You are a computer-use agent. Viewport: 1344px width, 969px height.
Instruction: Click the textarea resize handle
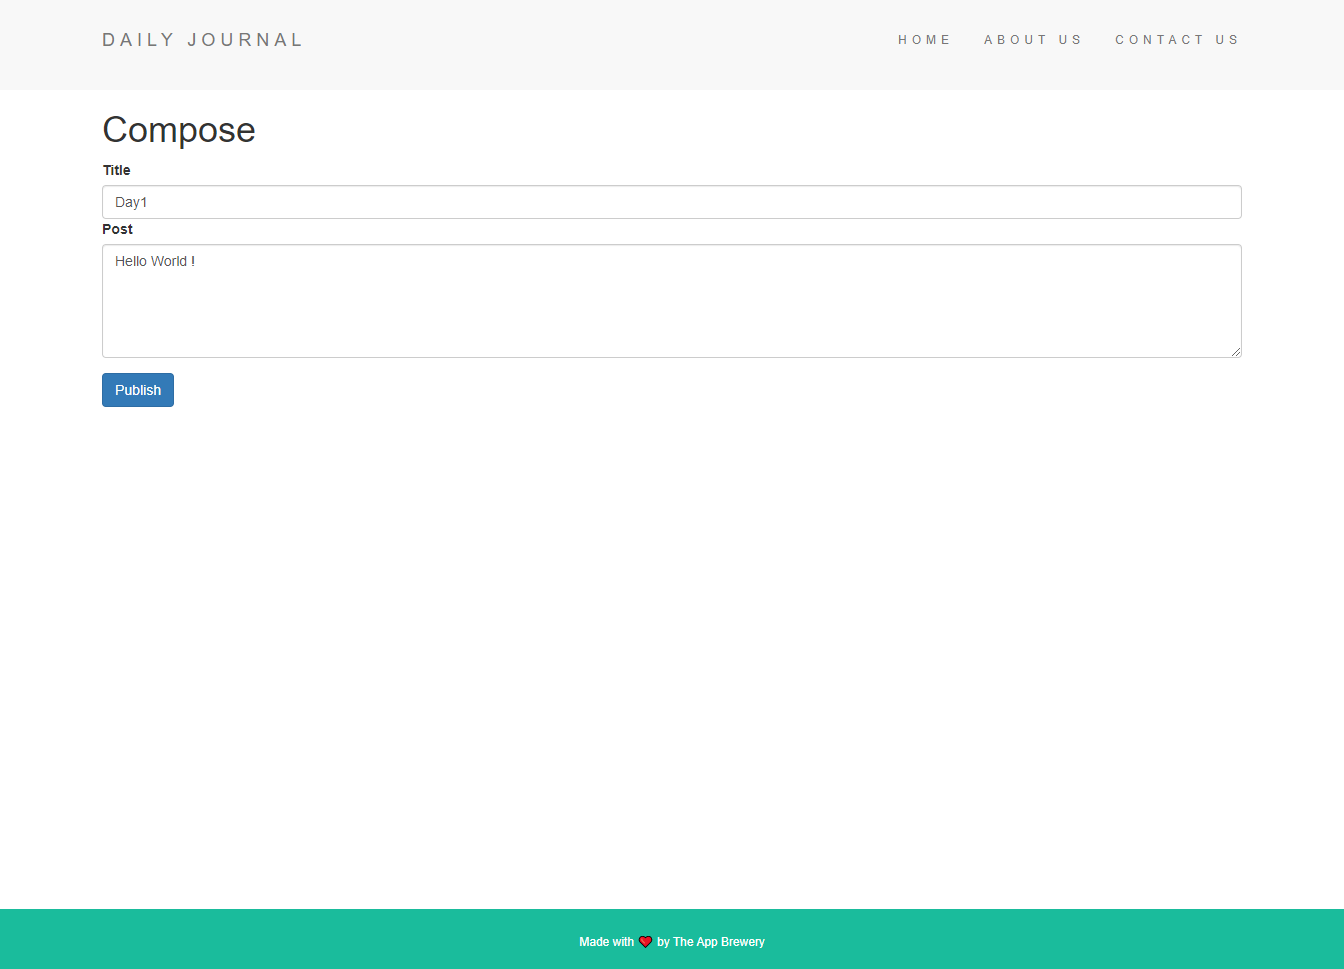point(1237,353)
